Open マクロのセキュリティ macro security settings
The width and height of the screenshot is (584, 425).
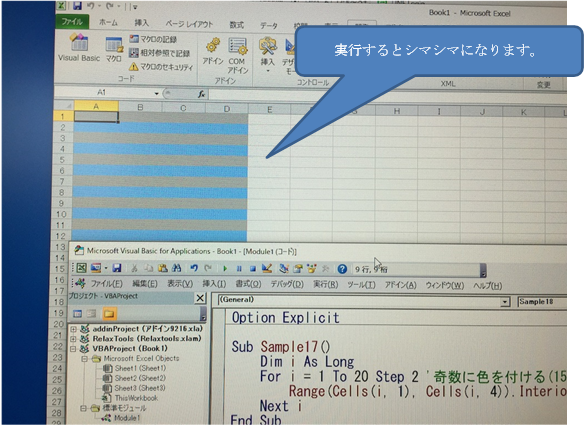[x=161, y=67]
